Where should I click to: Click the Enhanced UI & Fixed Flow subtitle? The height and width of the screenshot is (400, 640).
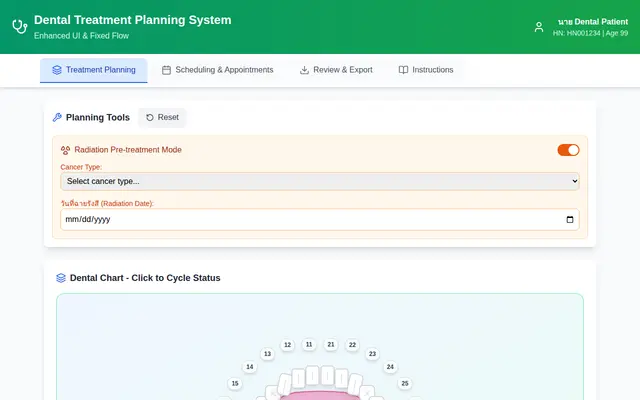tap(81, 36)
